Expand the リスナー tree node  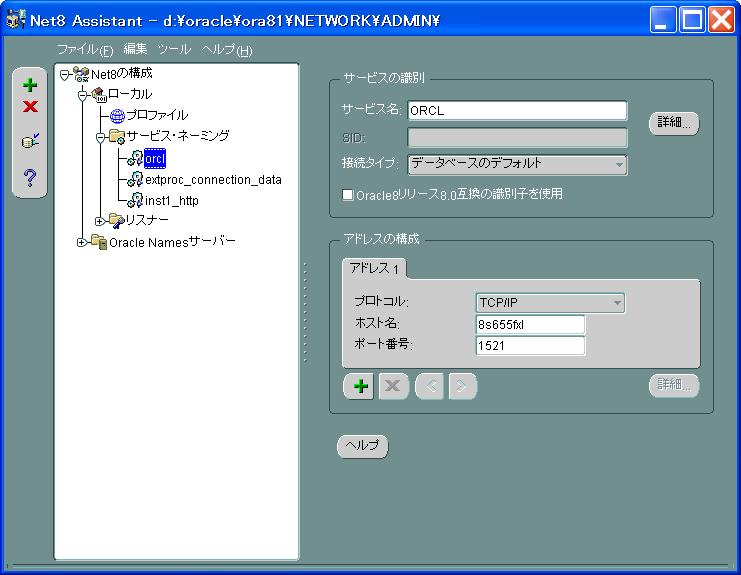[x=99, y=221]
